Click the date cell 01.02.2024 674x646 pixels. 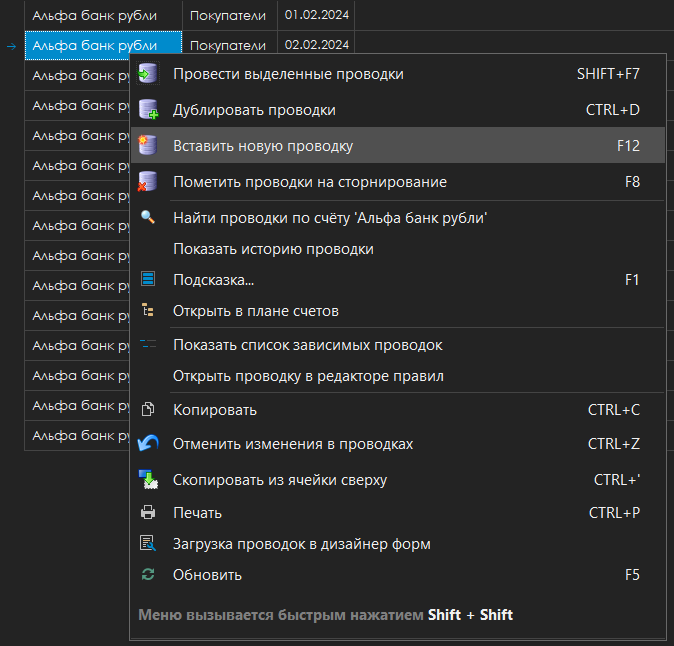point(316,15)
